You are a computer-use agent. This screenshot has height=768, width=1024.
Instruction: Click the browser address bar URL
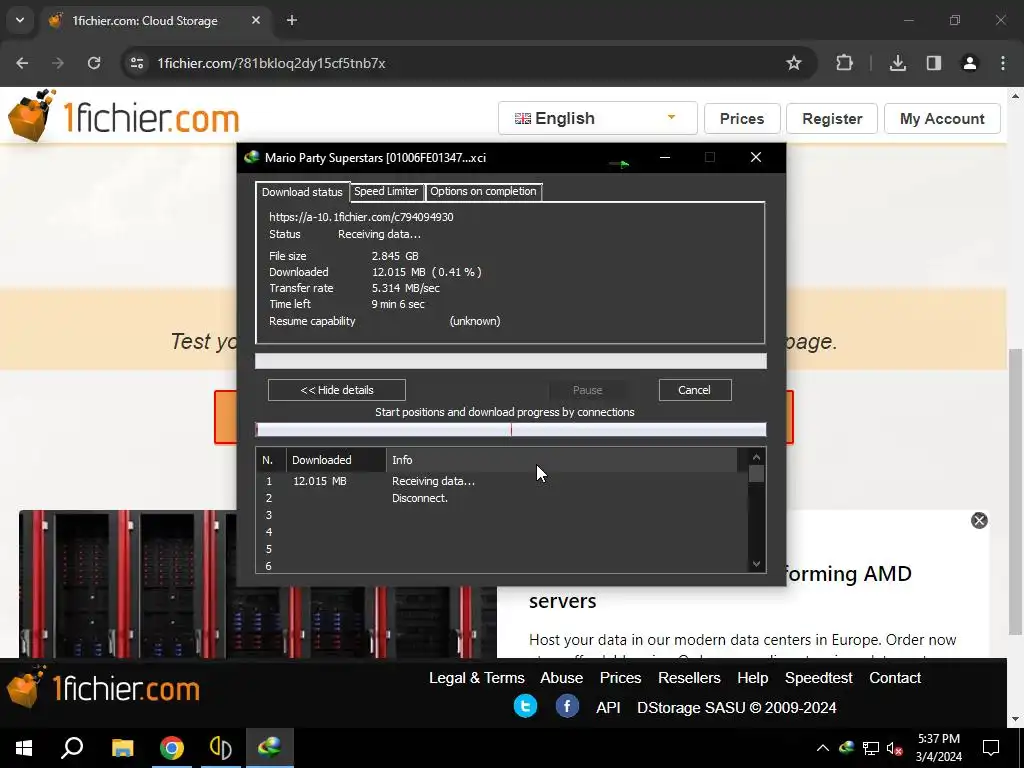coord(271,63)
